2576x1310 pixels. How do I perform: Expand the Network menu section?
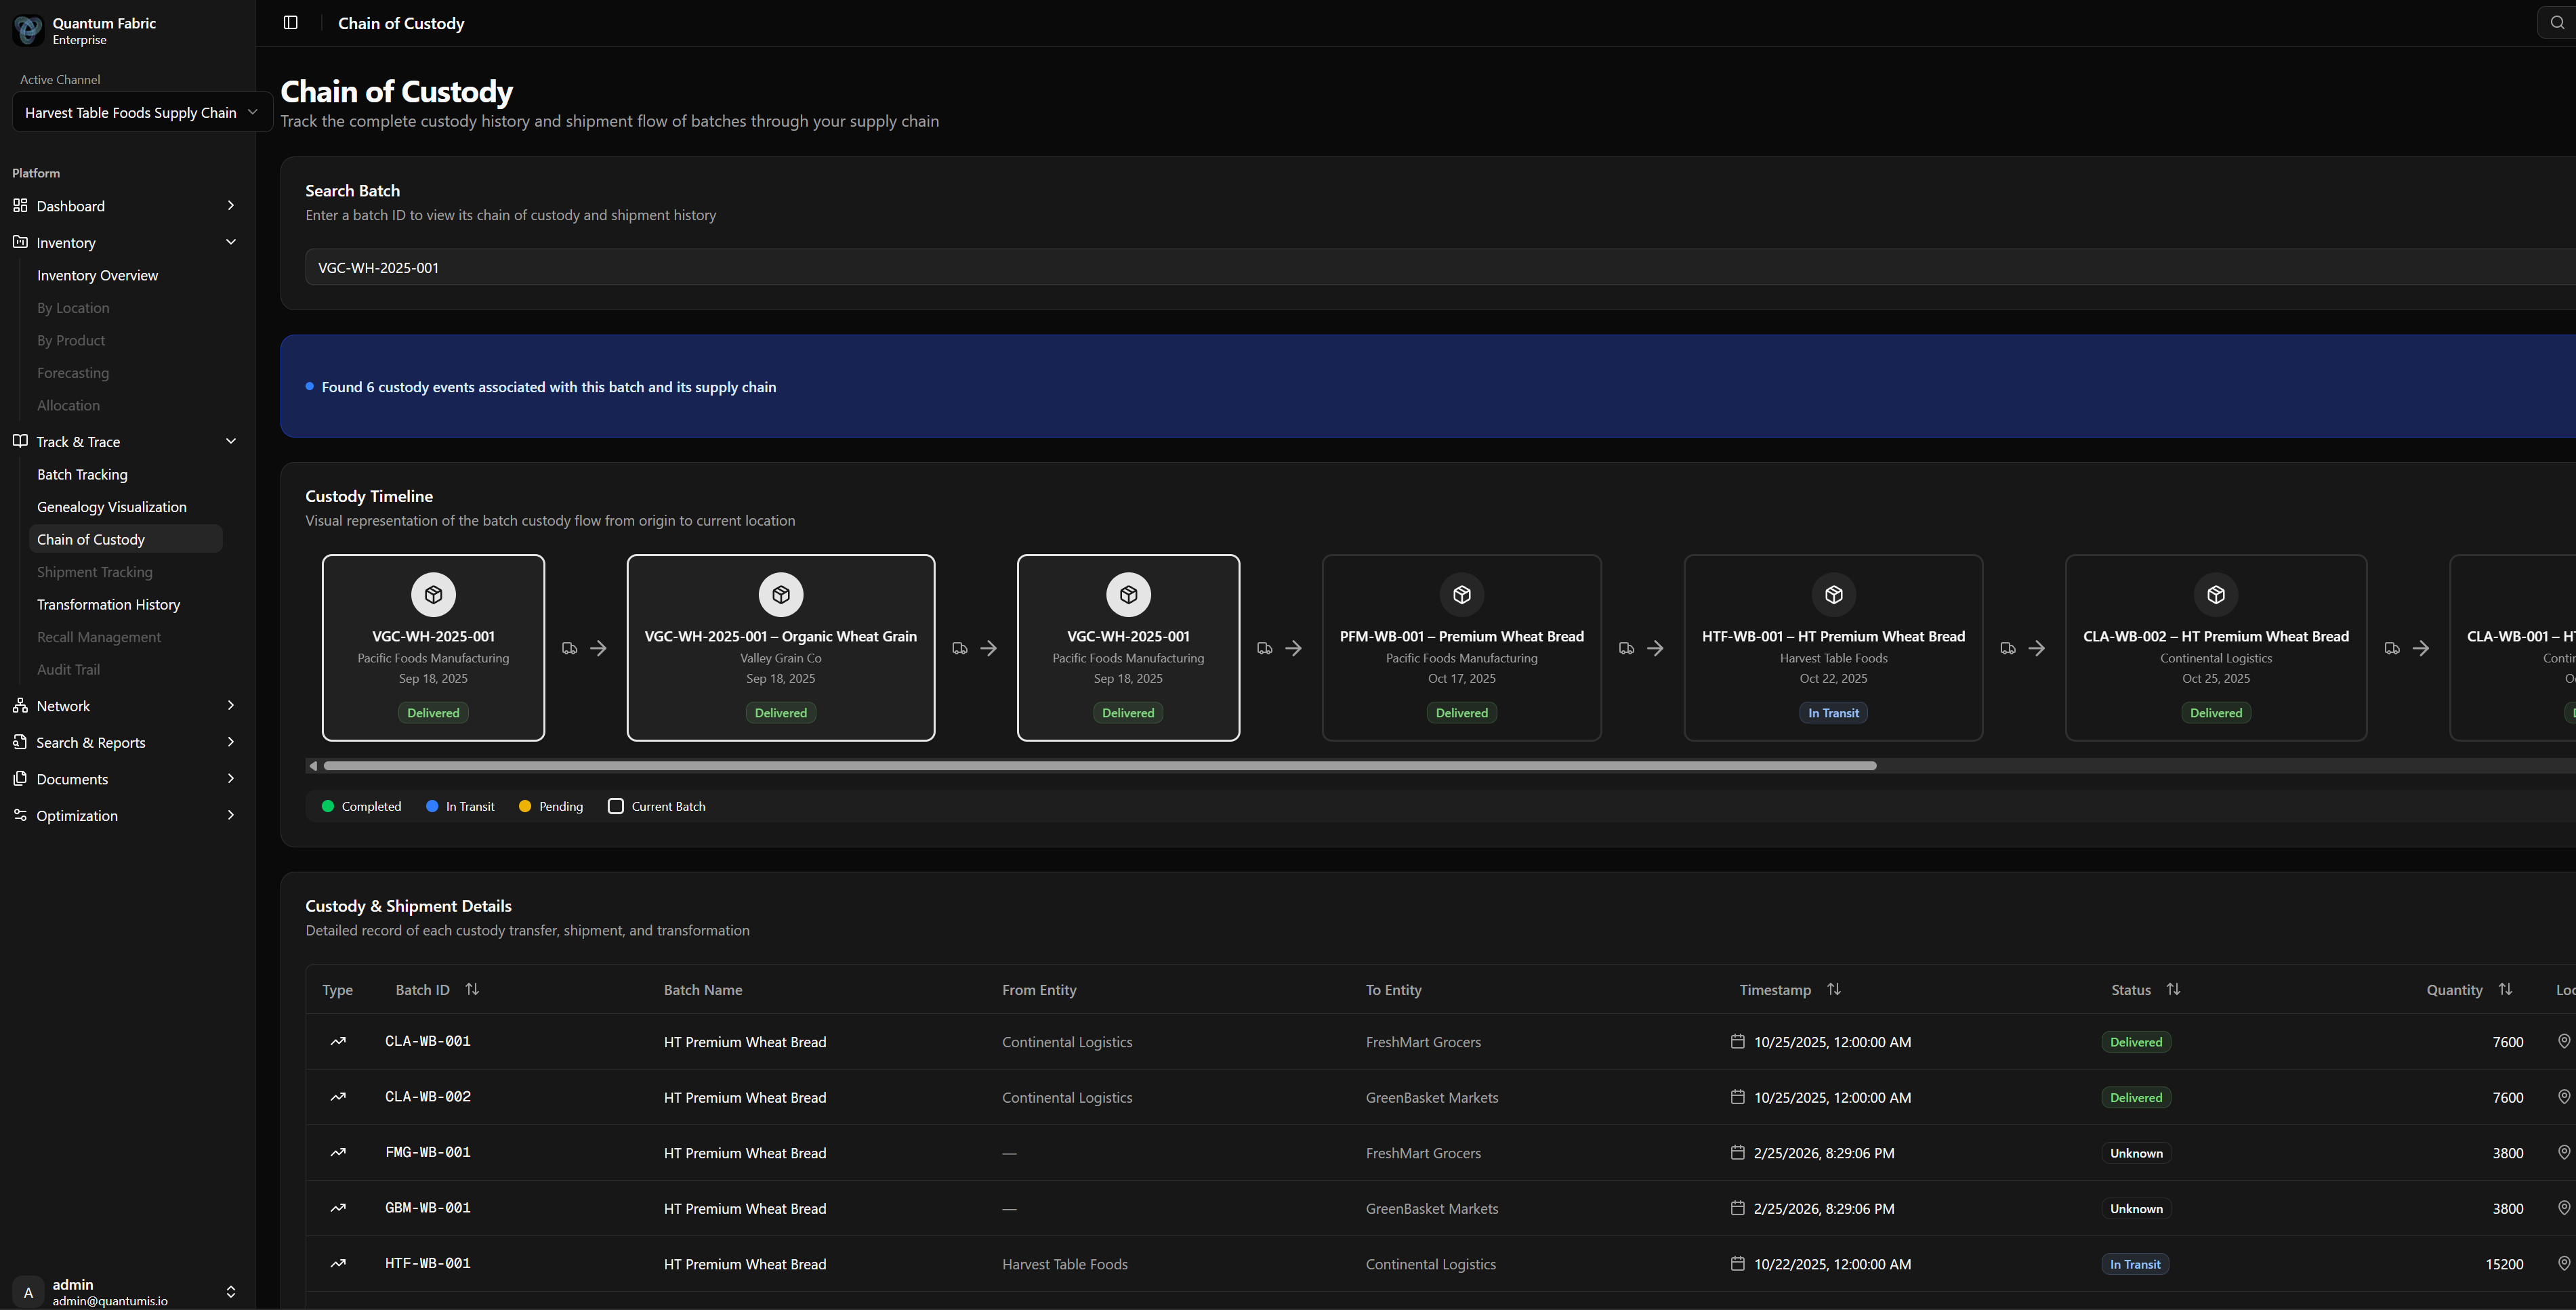[x=231, y=706]
